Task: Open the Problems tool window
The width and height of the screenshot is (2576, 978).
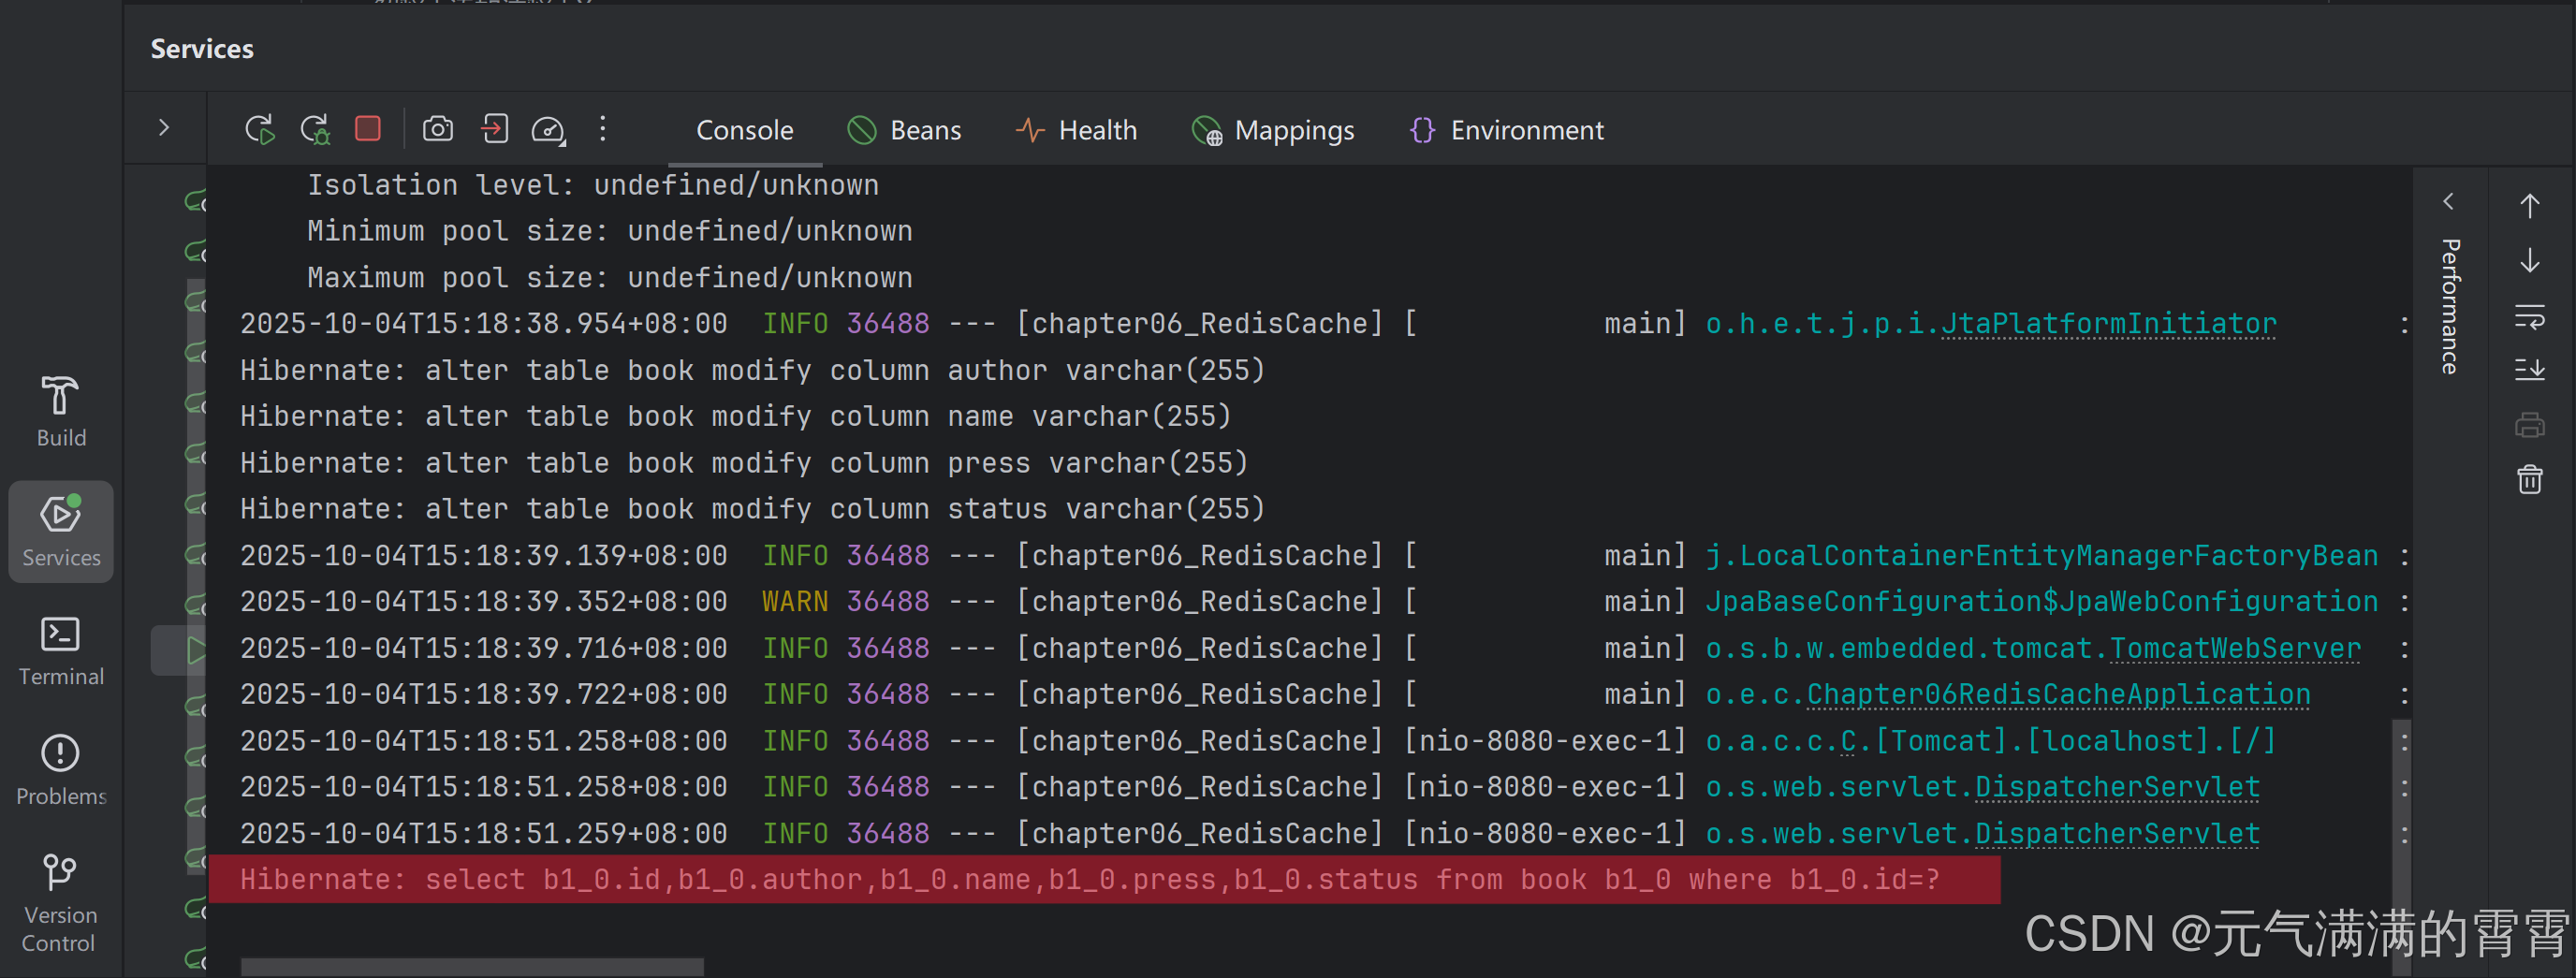Action: click(x=61, y=770)
